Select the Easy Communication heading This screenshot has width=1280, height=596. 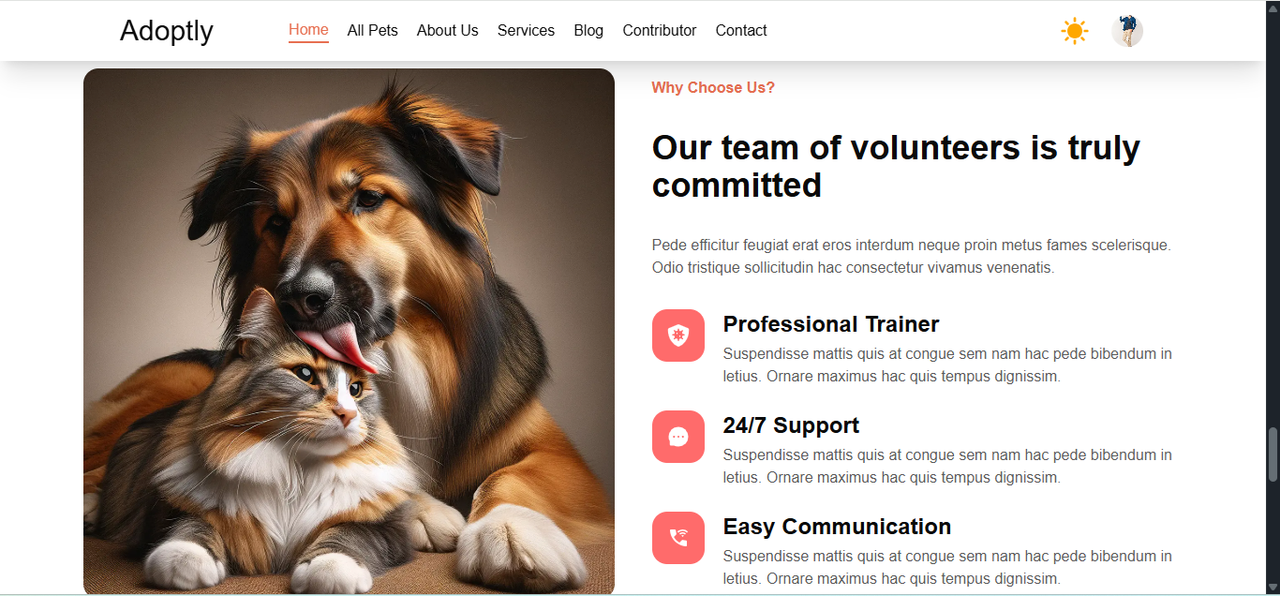pyautogui.click(x=837, y=526)
